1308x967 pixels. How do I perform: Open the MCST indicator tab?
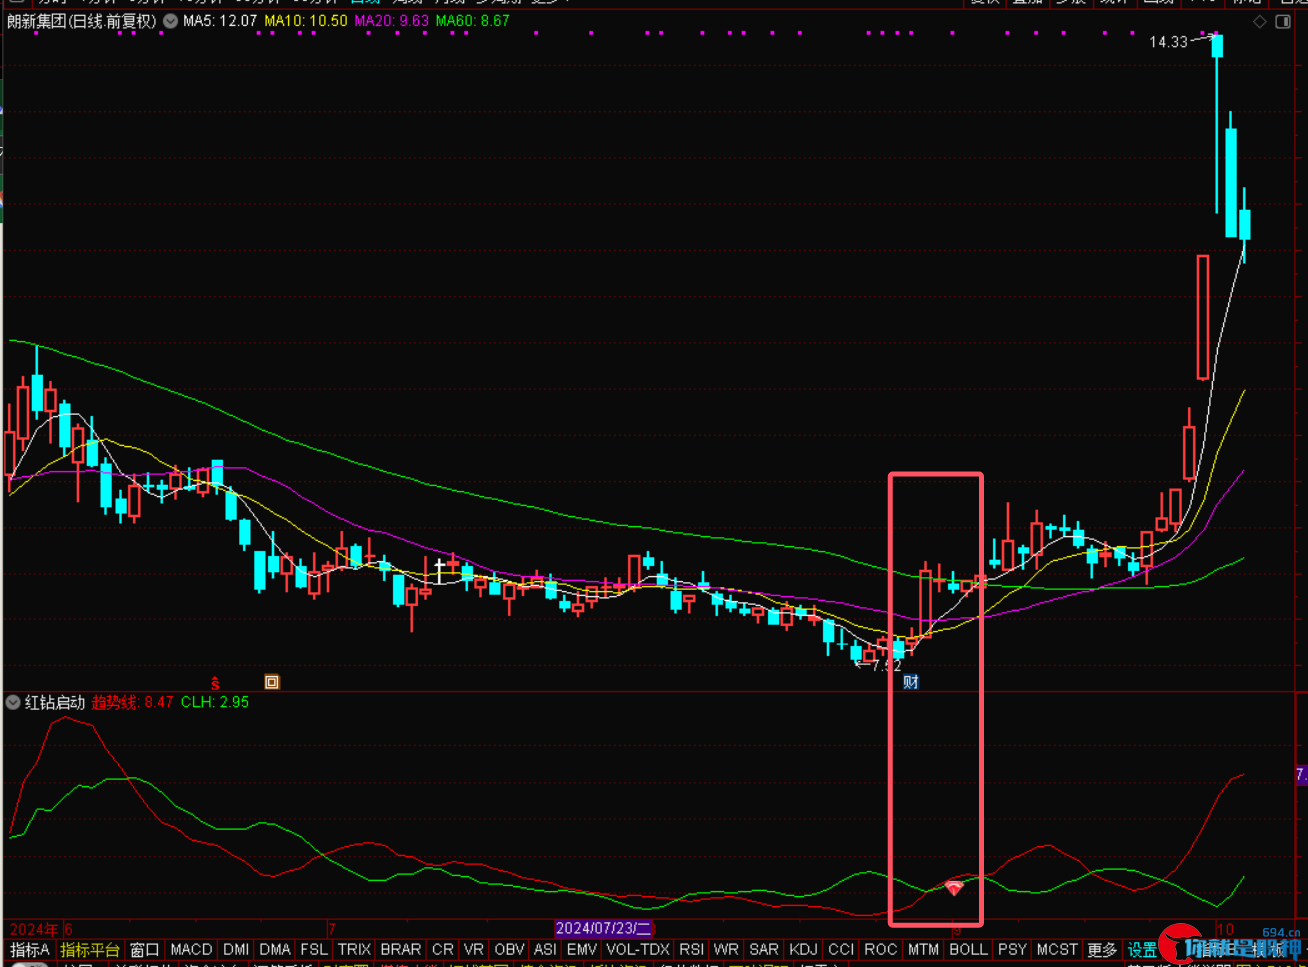click(1057, 949)
